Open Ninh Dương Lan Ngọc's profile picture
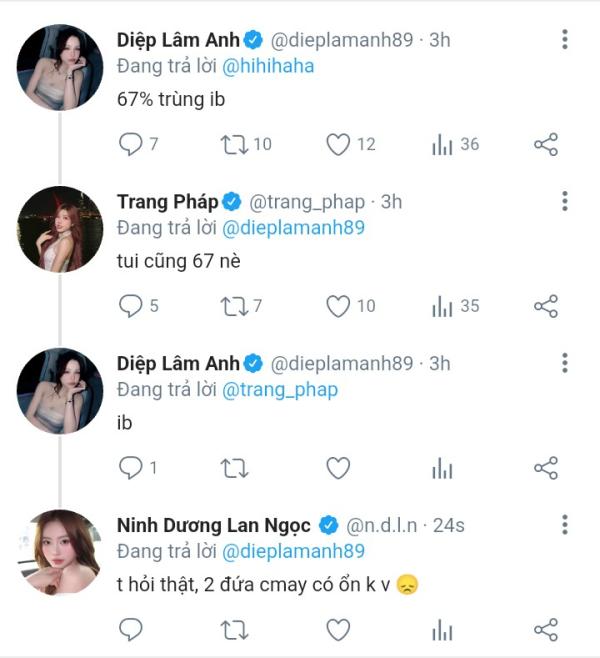Image resolution: width=600 pixels, height=658 pixels. point(60,552)
